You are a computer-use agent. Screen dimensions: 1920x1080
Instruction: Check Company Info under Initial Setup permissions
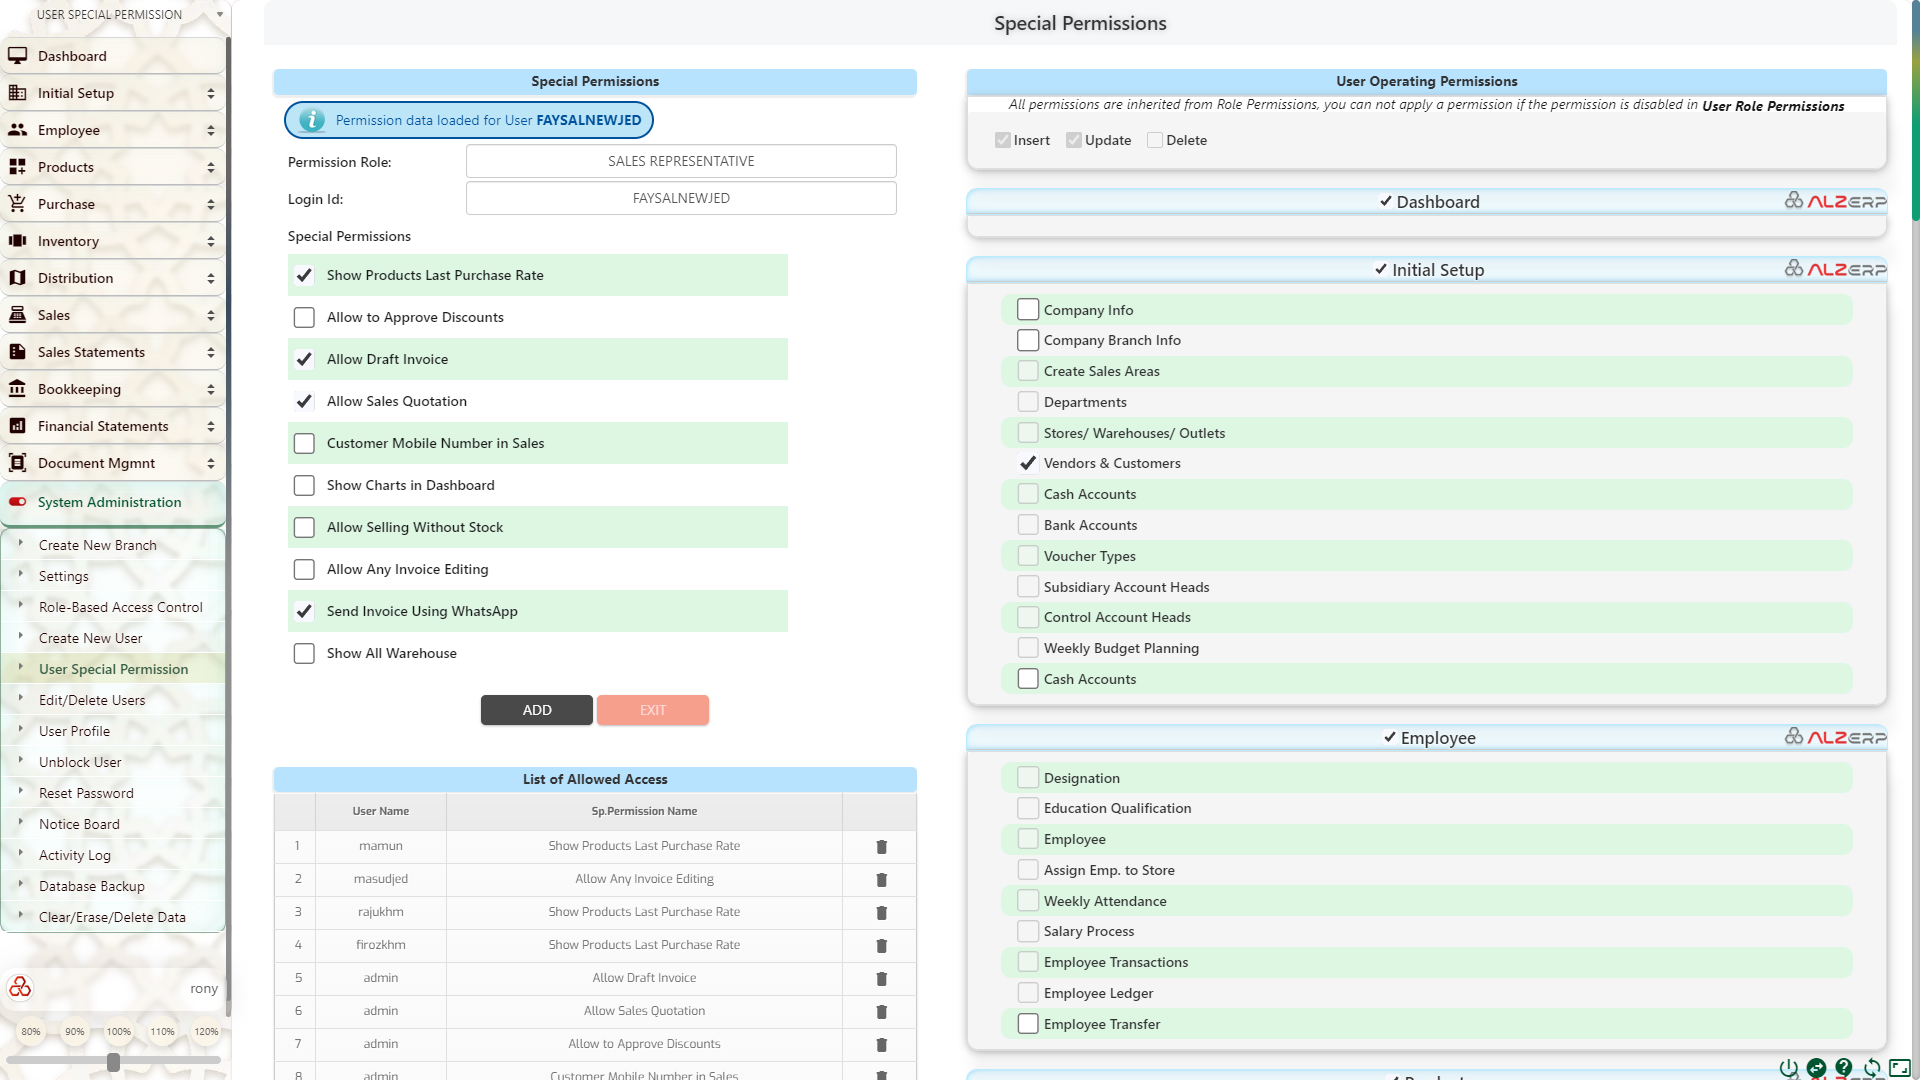pyautogui.click(x=1028, y=309)
